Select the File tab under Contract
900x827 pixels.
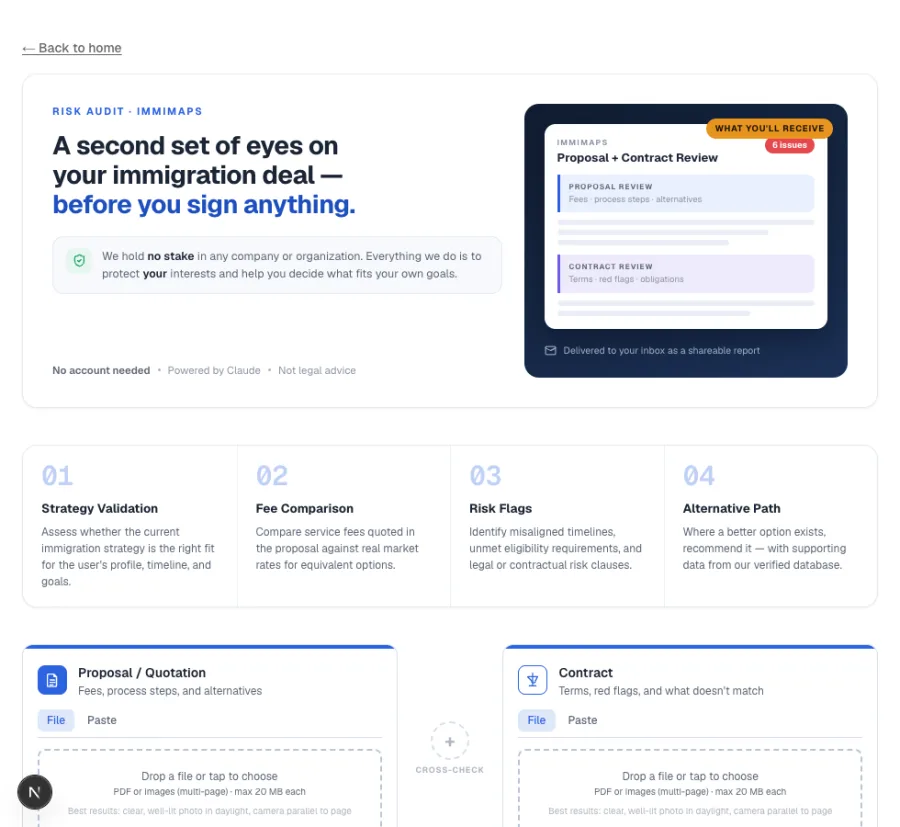pyautogui.click(x=537, y=720)
